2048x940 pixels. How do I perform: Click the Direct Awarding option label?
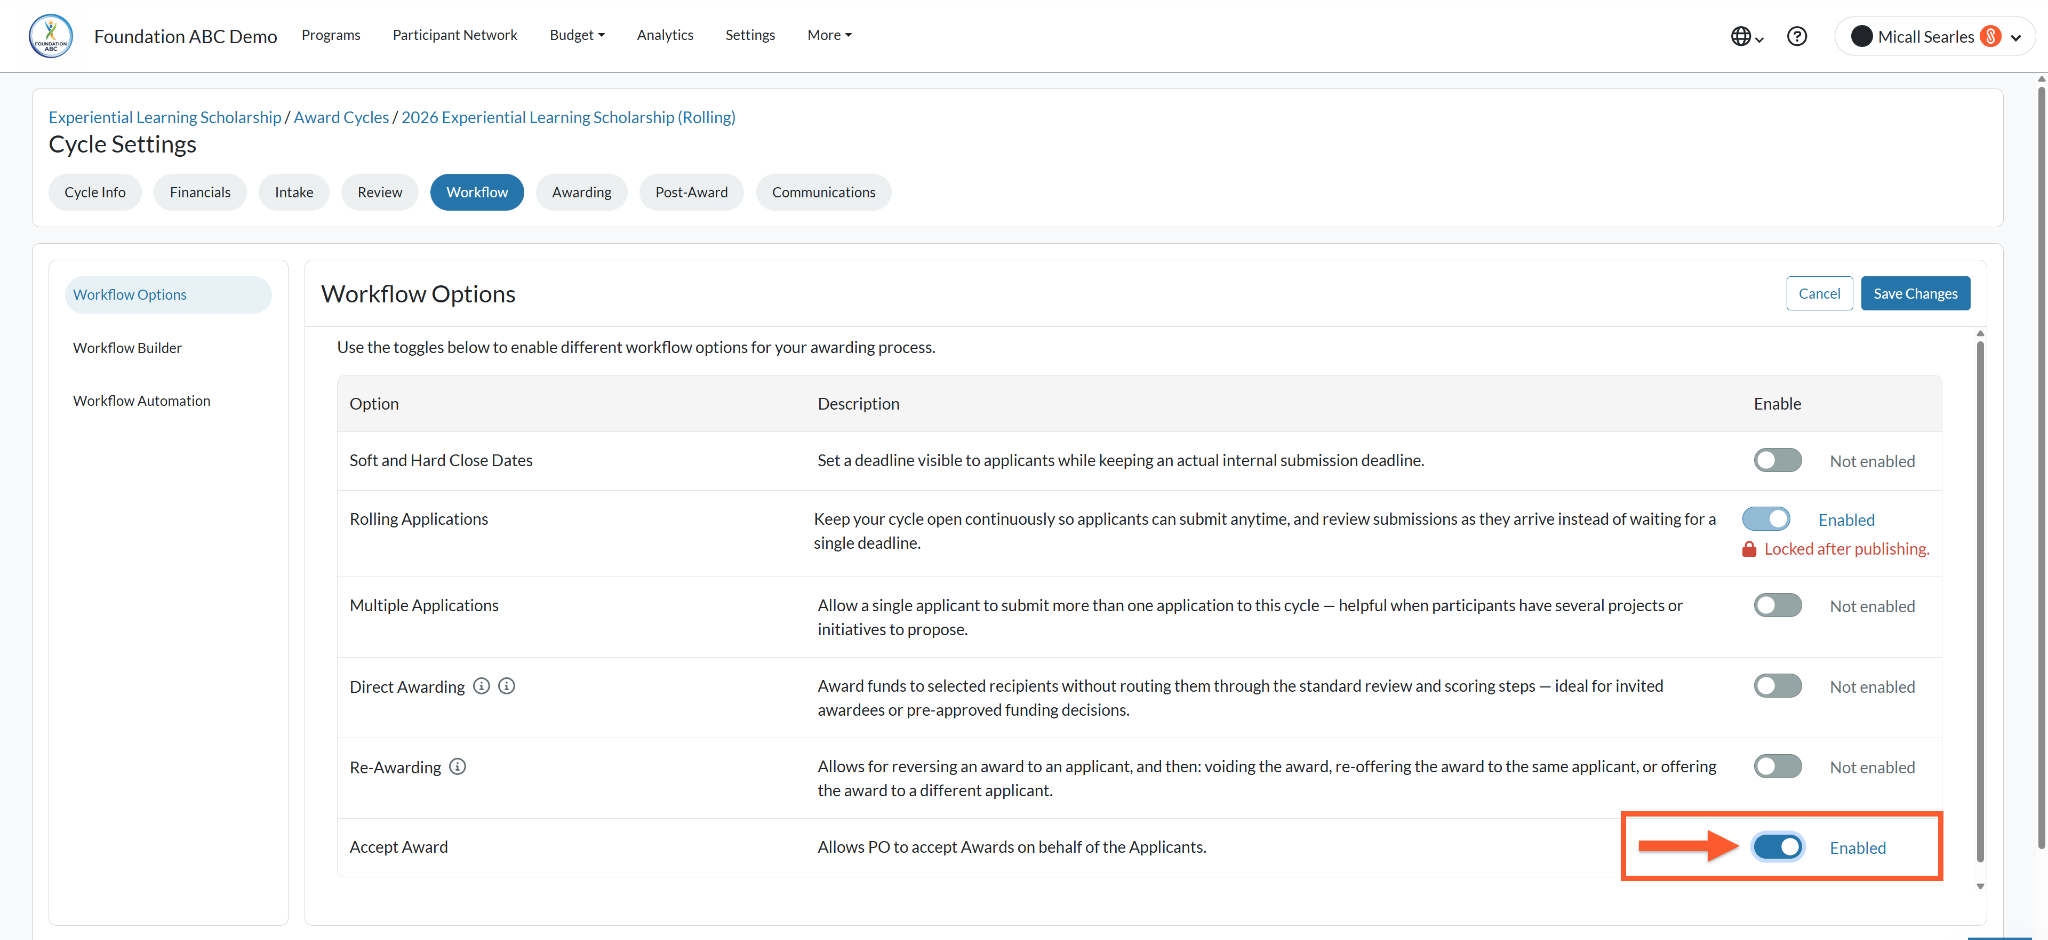pyautogui.click(x=407, y=687)
